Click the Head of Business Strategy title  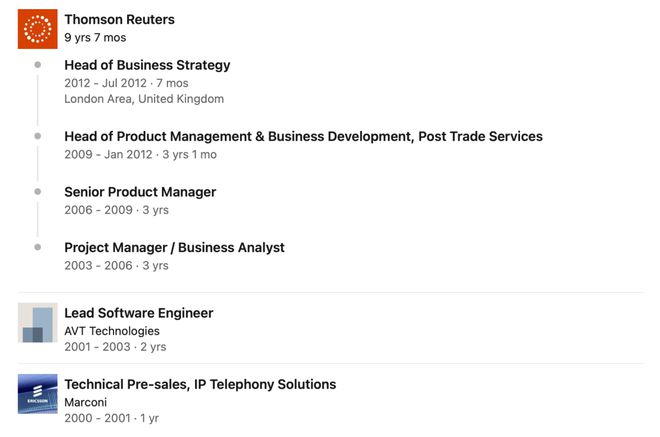[147, 65]
